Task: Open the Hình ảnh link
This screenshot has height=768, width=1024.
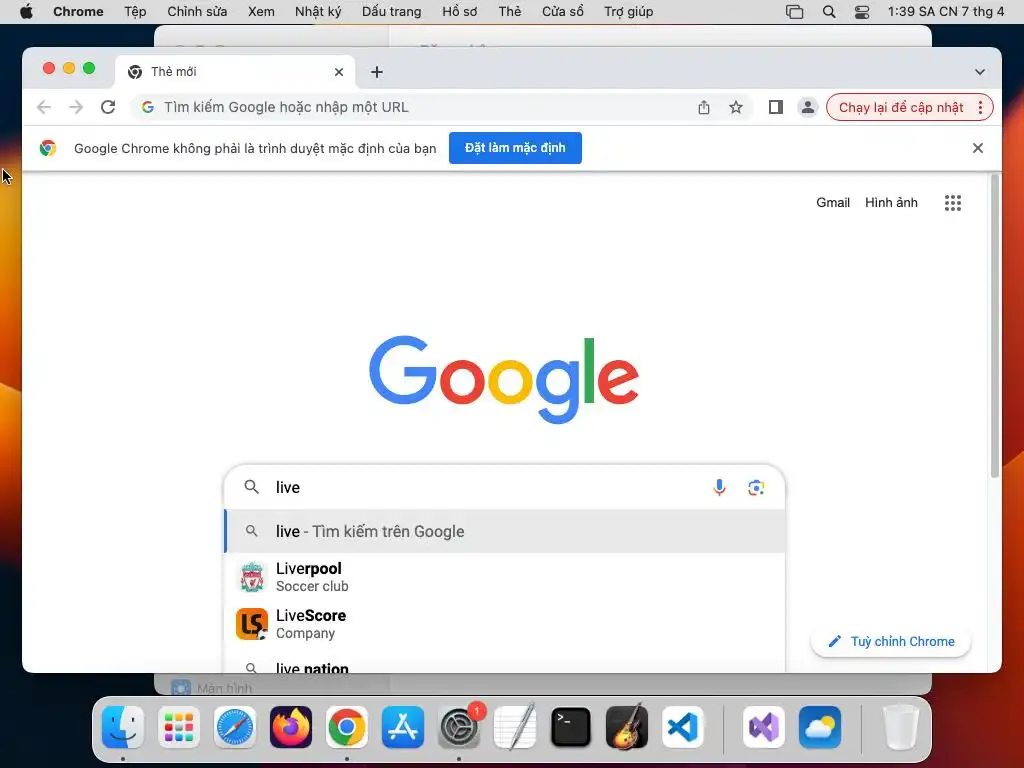Action: point(891,203)
